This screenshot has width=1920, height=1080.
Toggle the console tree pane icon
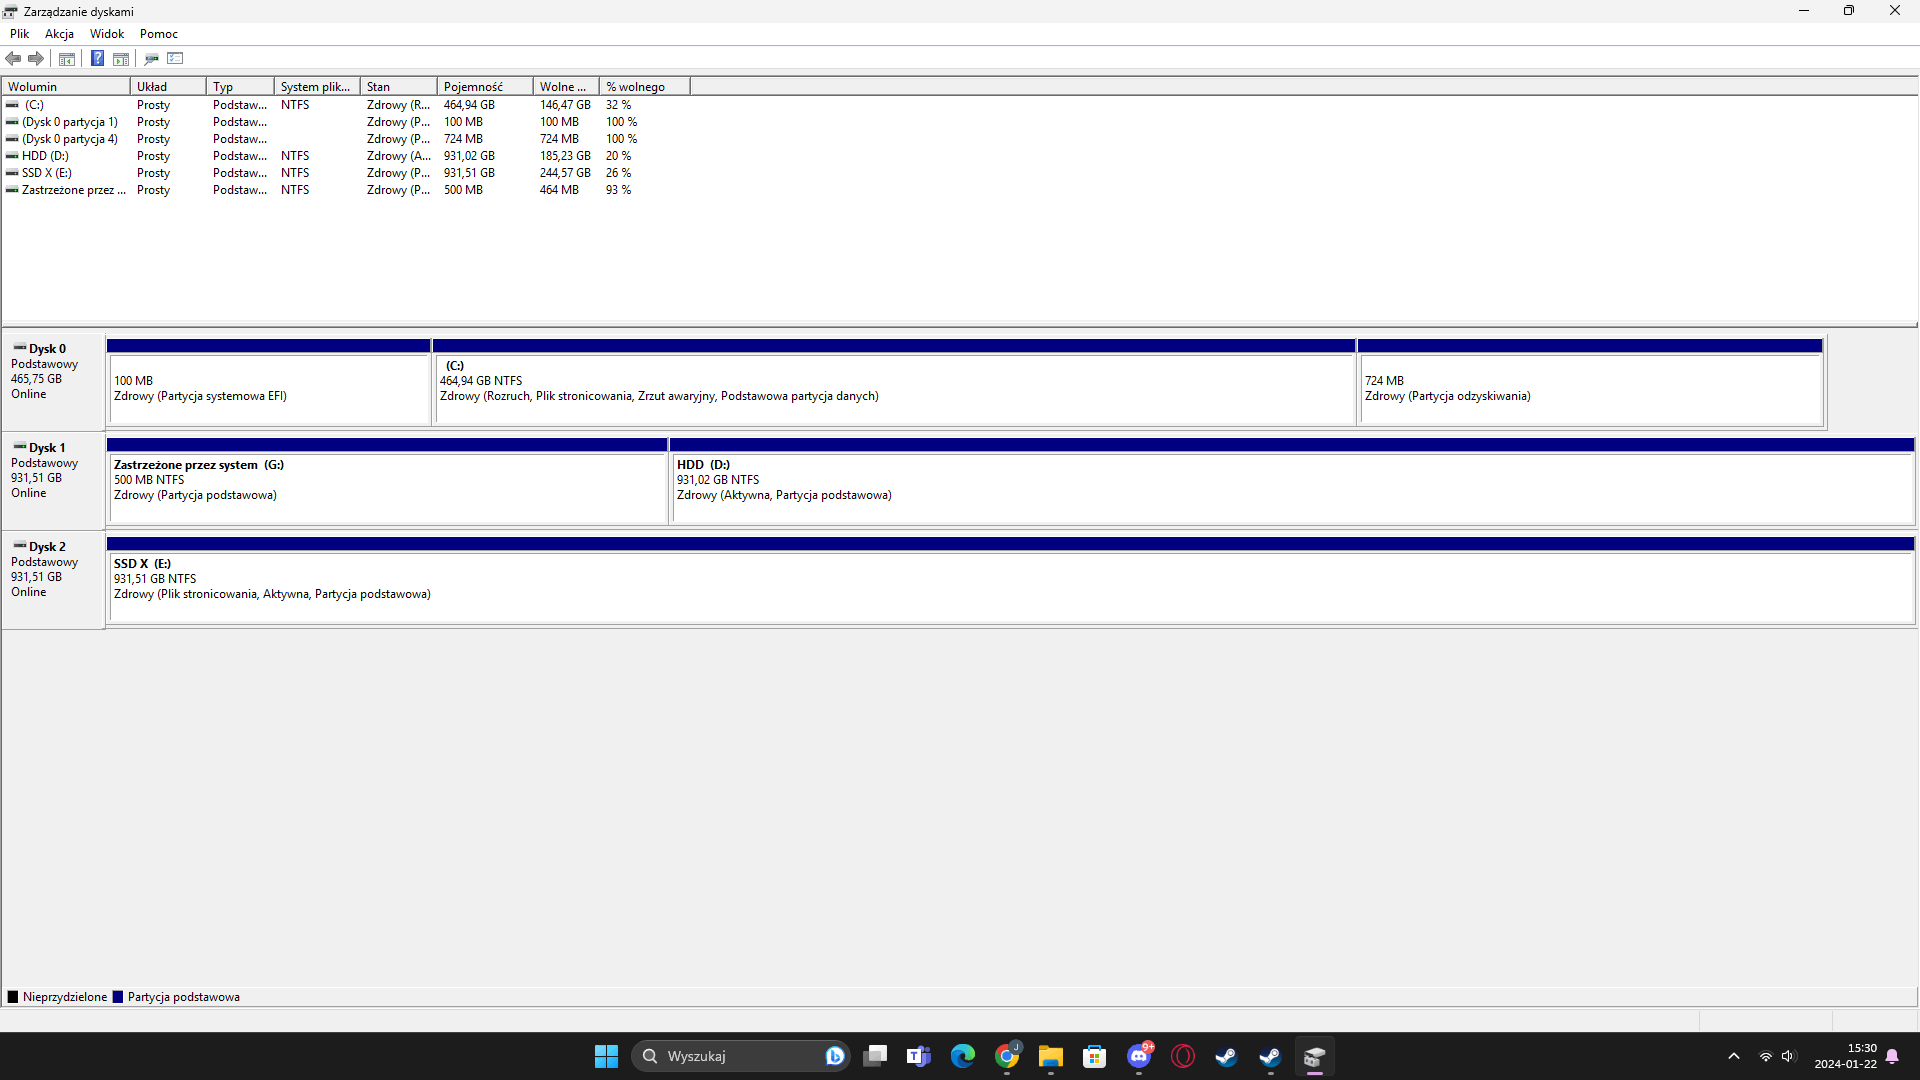click(x=67, y=58)
